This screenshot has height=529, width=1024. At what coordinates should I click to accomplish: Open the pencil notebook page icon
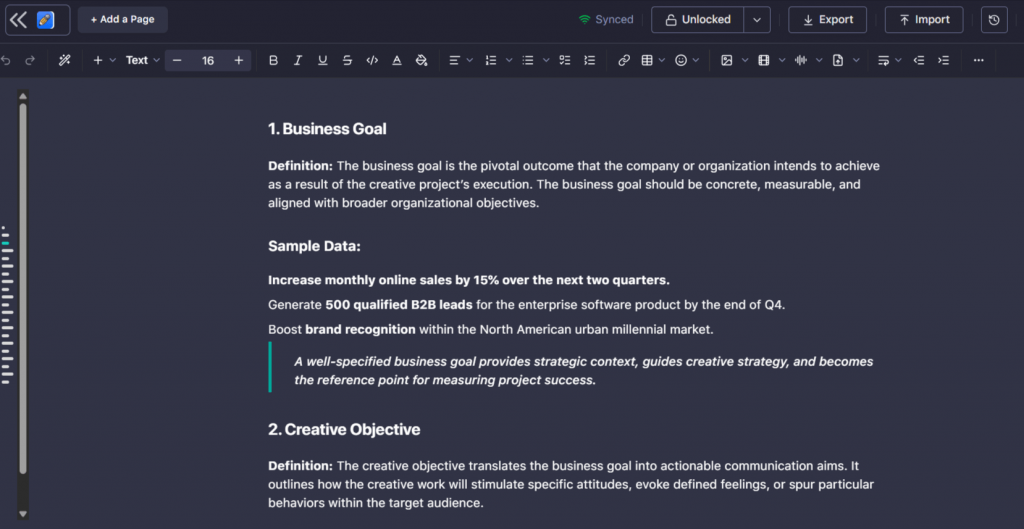tap(45, 20)
